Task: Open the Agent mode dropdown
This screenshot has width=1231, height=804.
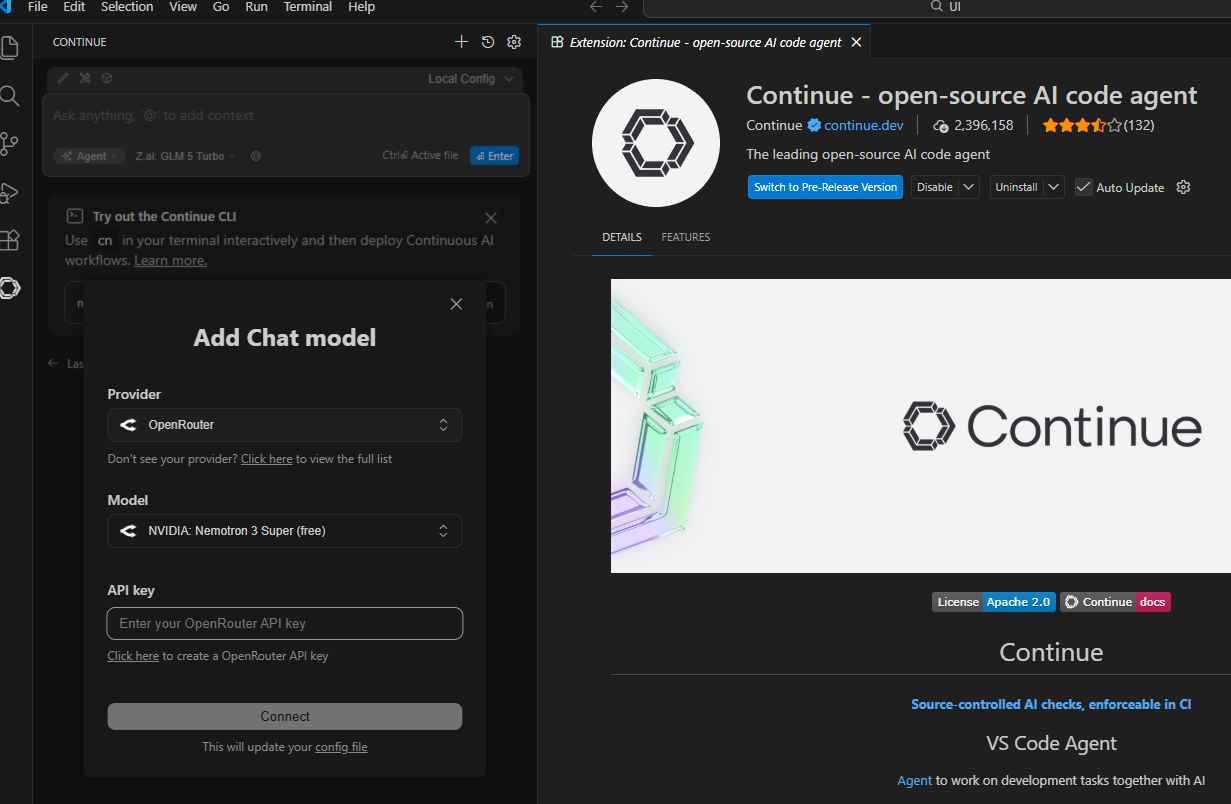Action: [89, 156]
